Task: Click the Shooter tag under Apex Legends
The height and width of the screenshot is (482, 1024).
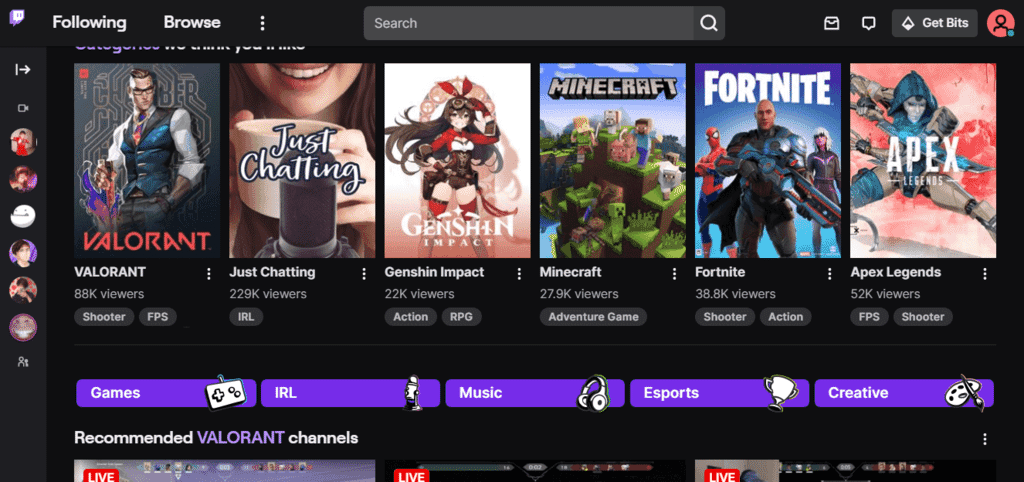Action: pos(923,317)
